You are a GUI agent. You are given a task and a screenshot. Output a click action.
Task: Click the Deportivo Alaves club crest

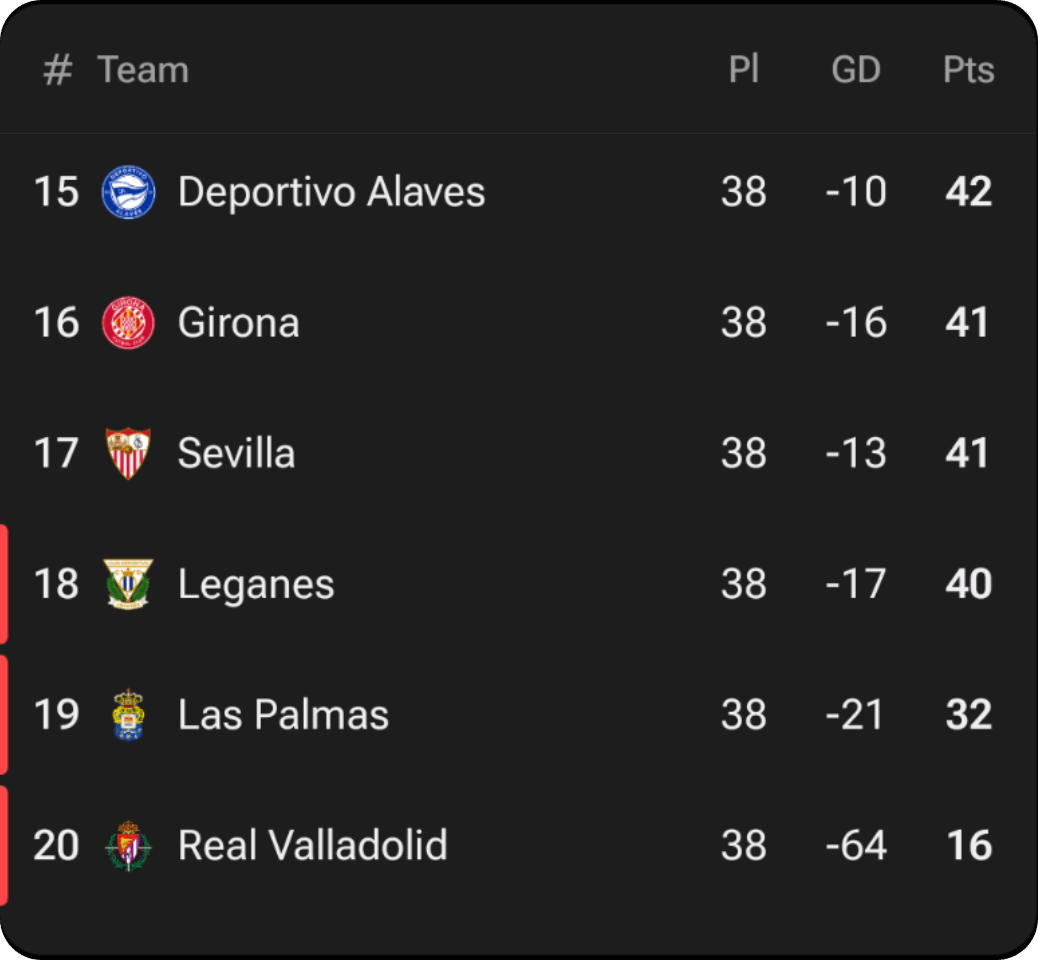click(129, 192)
